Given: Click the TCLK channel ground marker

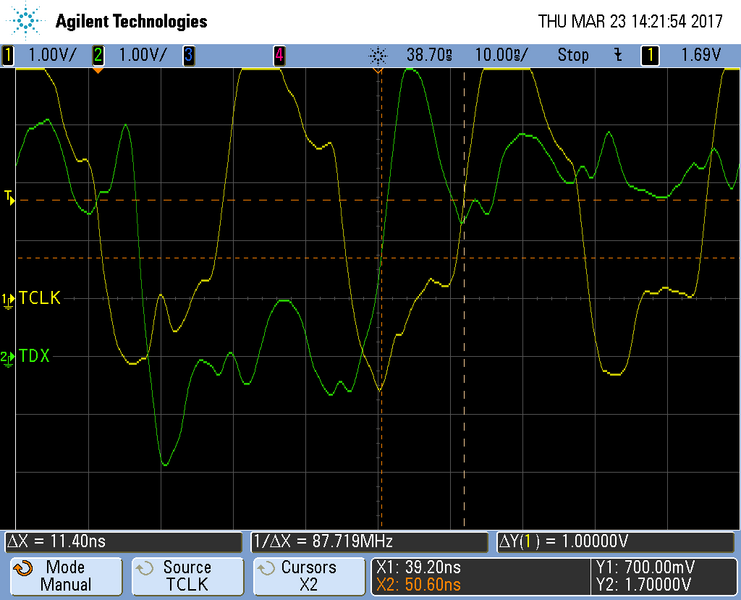Looking at the screenshot, I should (x=8, y=300).
